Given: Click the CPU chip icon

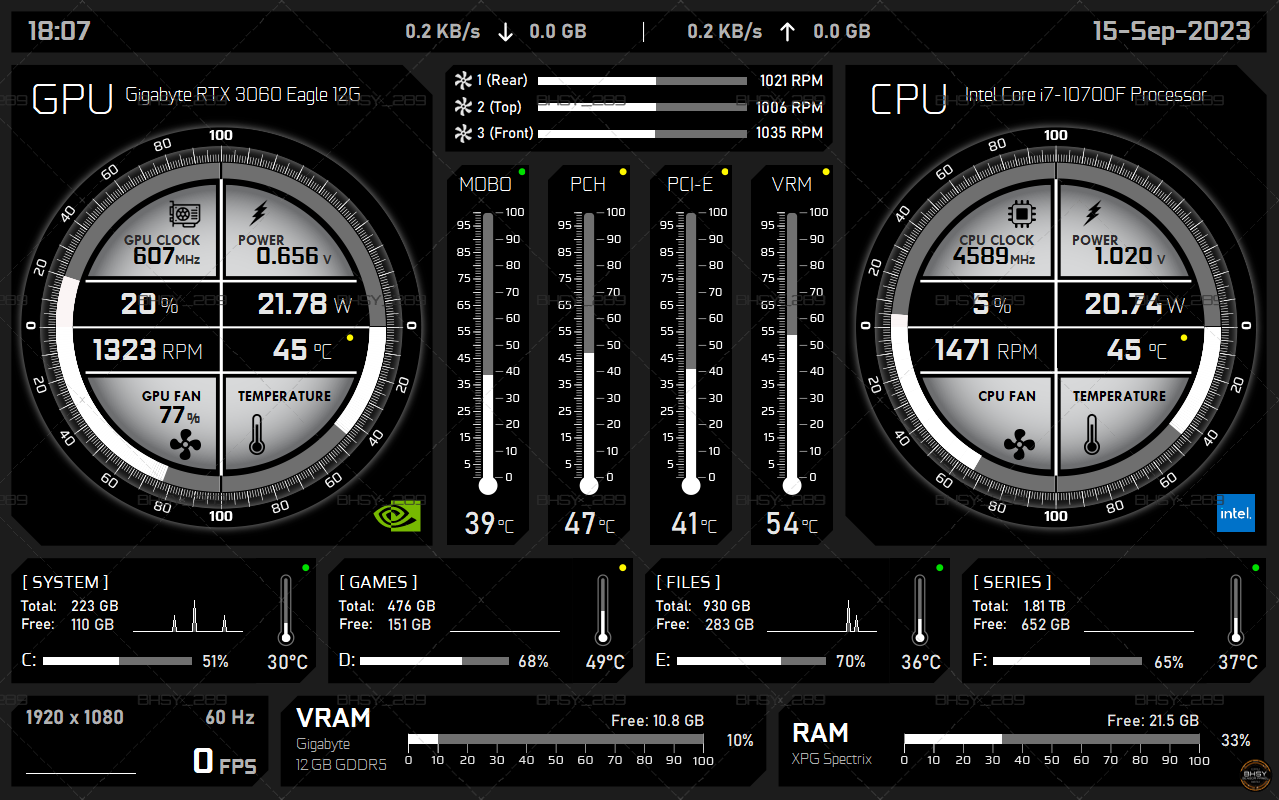Looking at the screenshot, I should click(x=1021, y=214).
